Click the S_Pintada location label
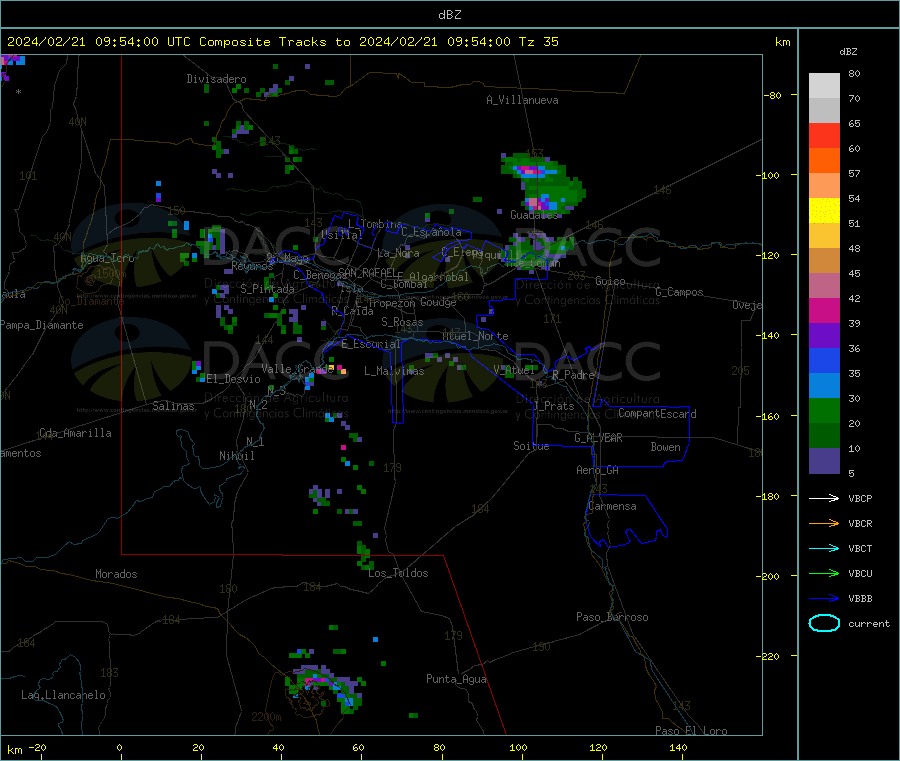Screen dimensions: 900x761 point(267,289)
